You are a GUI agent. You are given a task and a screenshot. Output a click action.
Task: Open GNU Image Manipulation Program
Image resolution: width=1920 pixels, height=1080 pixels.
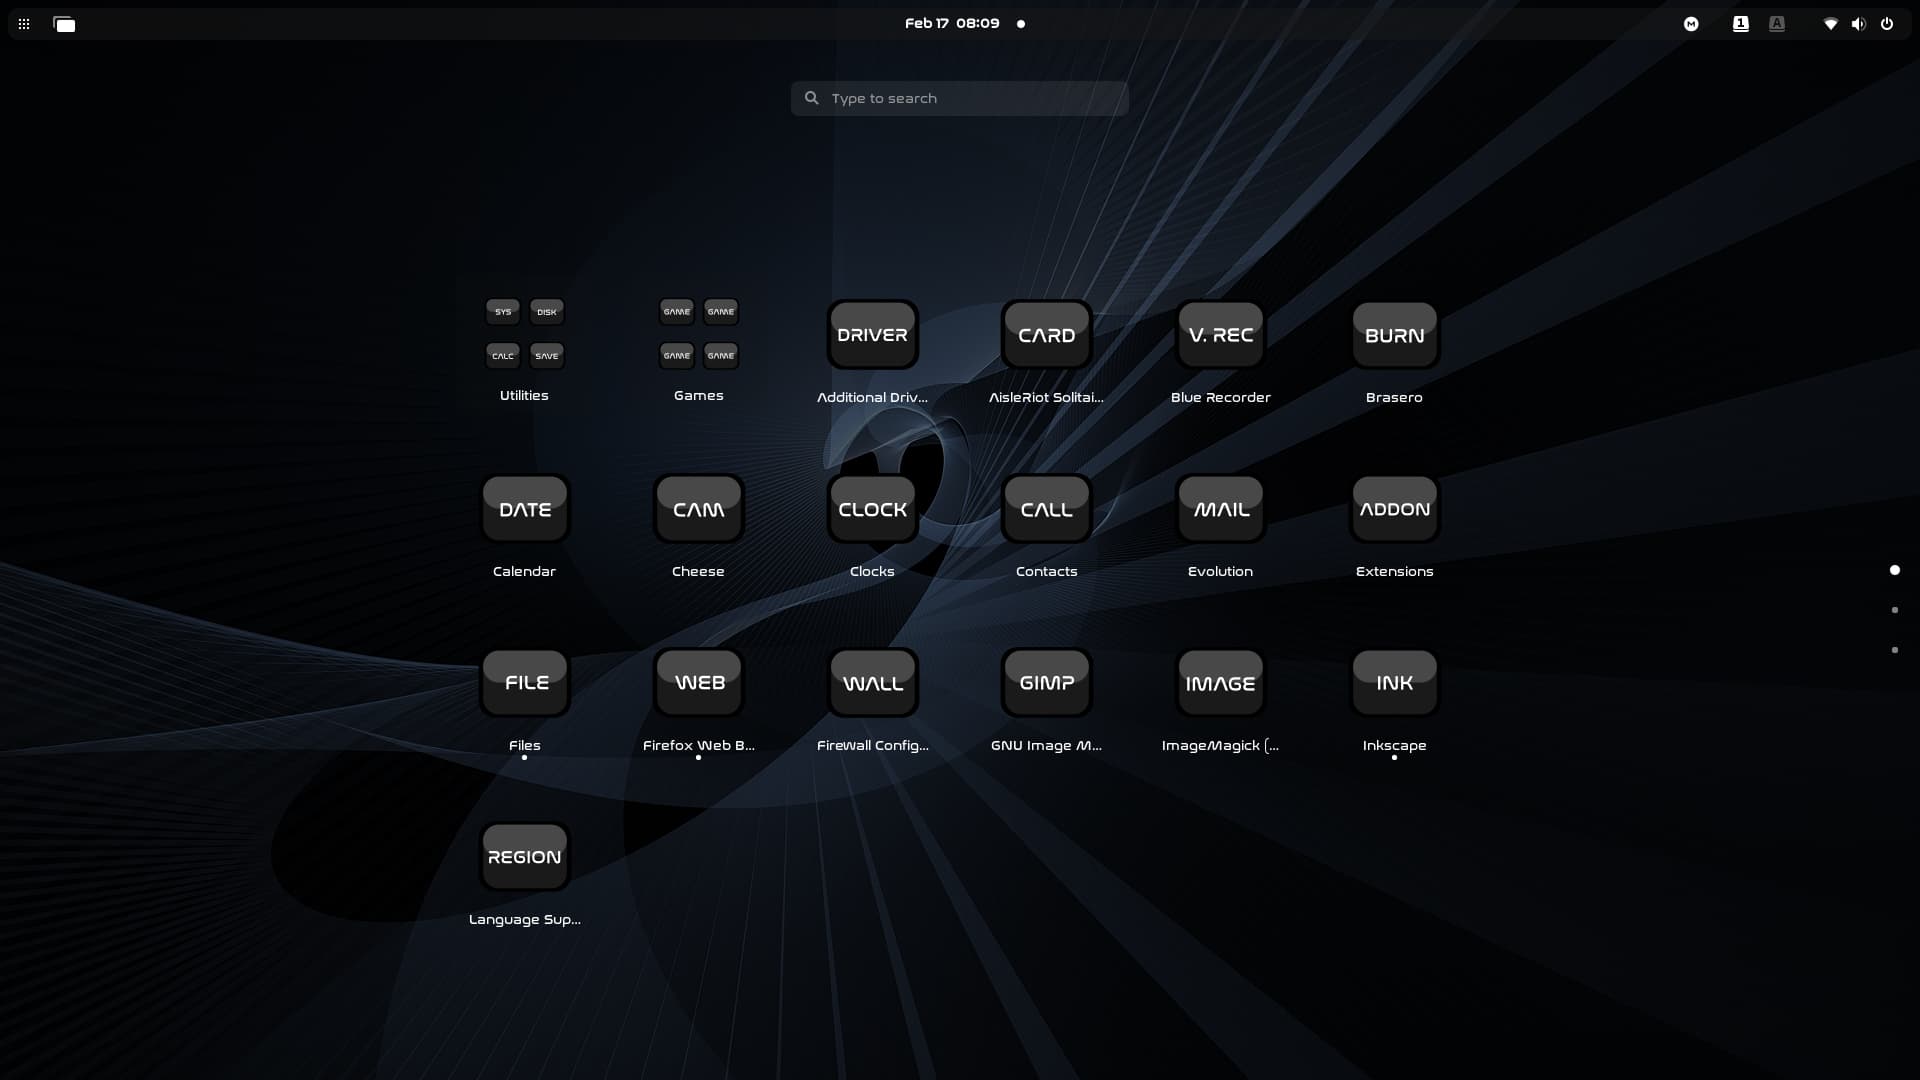pyautogui.click(x=1046, y=684)
